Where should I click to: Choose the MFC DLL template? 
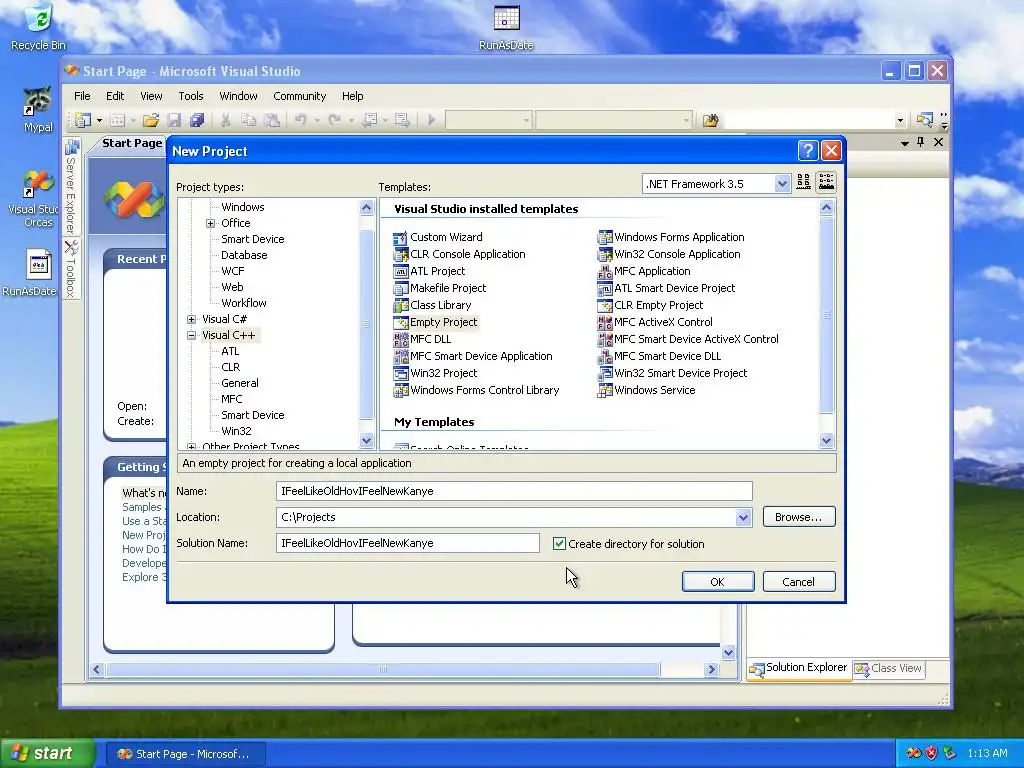[x=423, y=339]
